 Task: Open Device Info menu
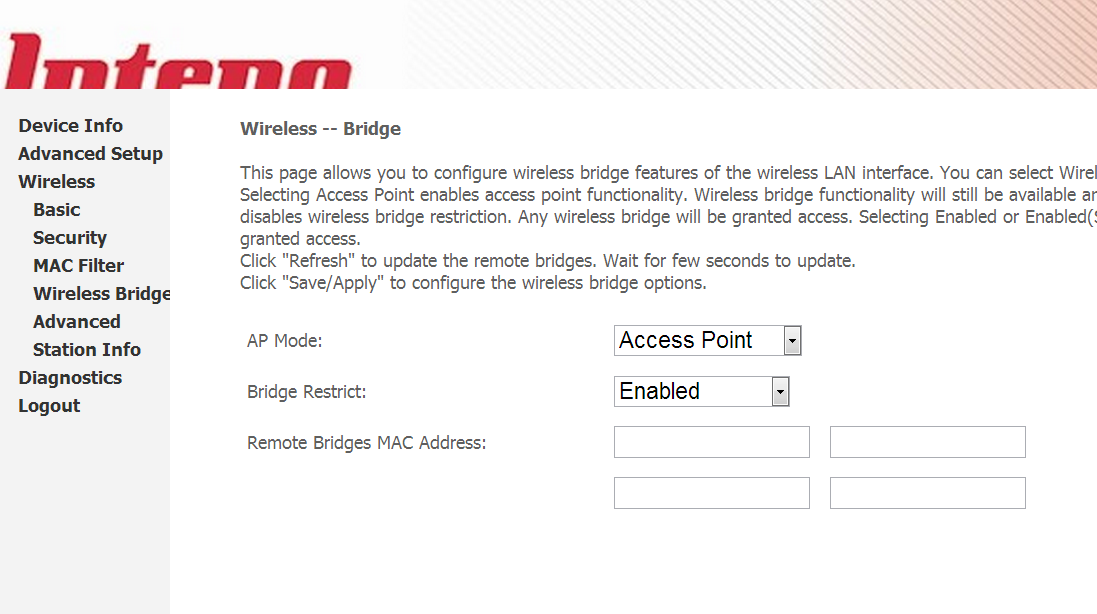71,126
